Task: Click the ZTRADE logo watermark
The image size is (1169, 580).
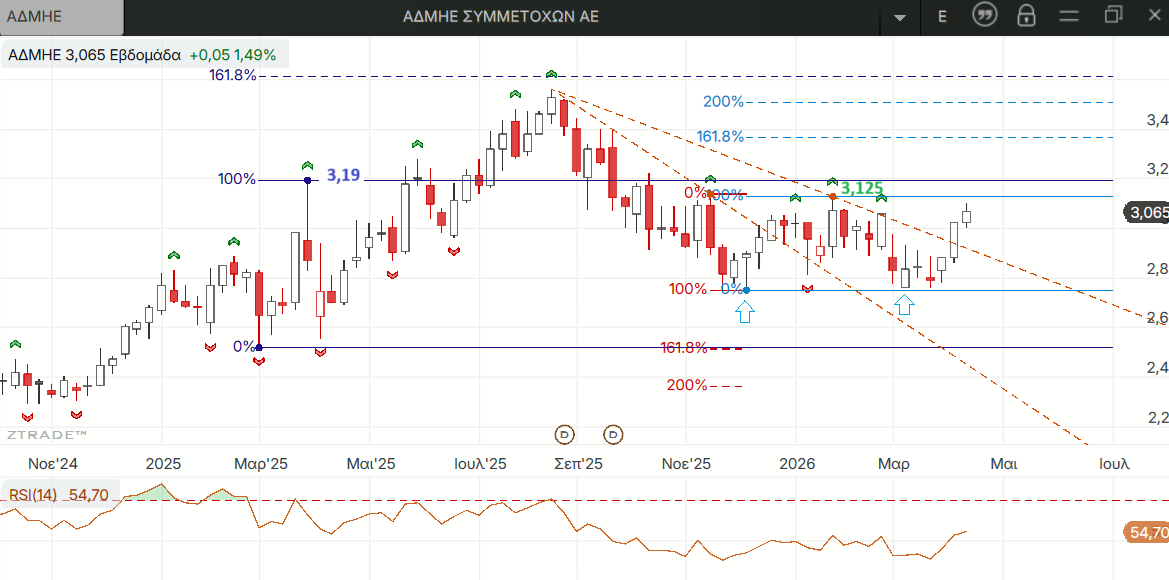Action: (46, 435)
